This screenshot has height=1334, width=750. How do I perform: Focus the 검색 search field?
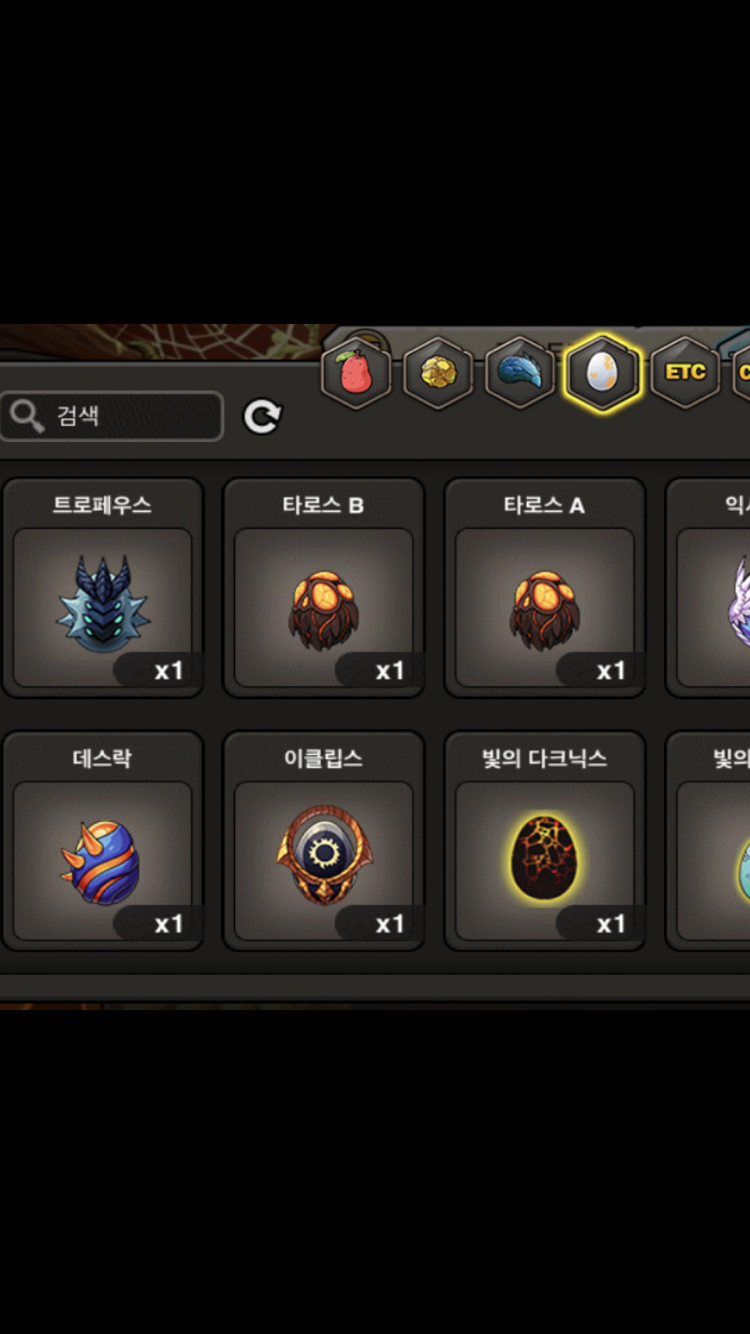111,416
